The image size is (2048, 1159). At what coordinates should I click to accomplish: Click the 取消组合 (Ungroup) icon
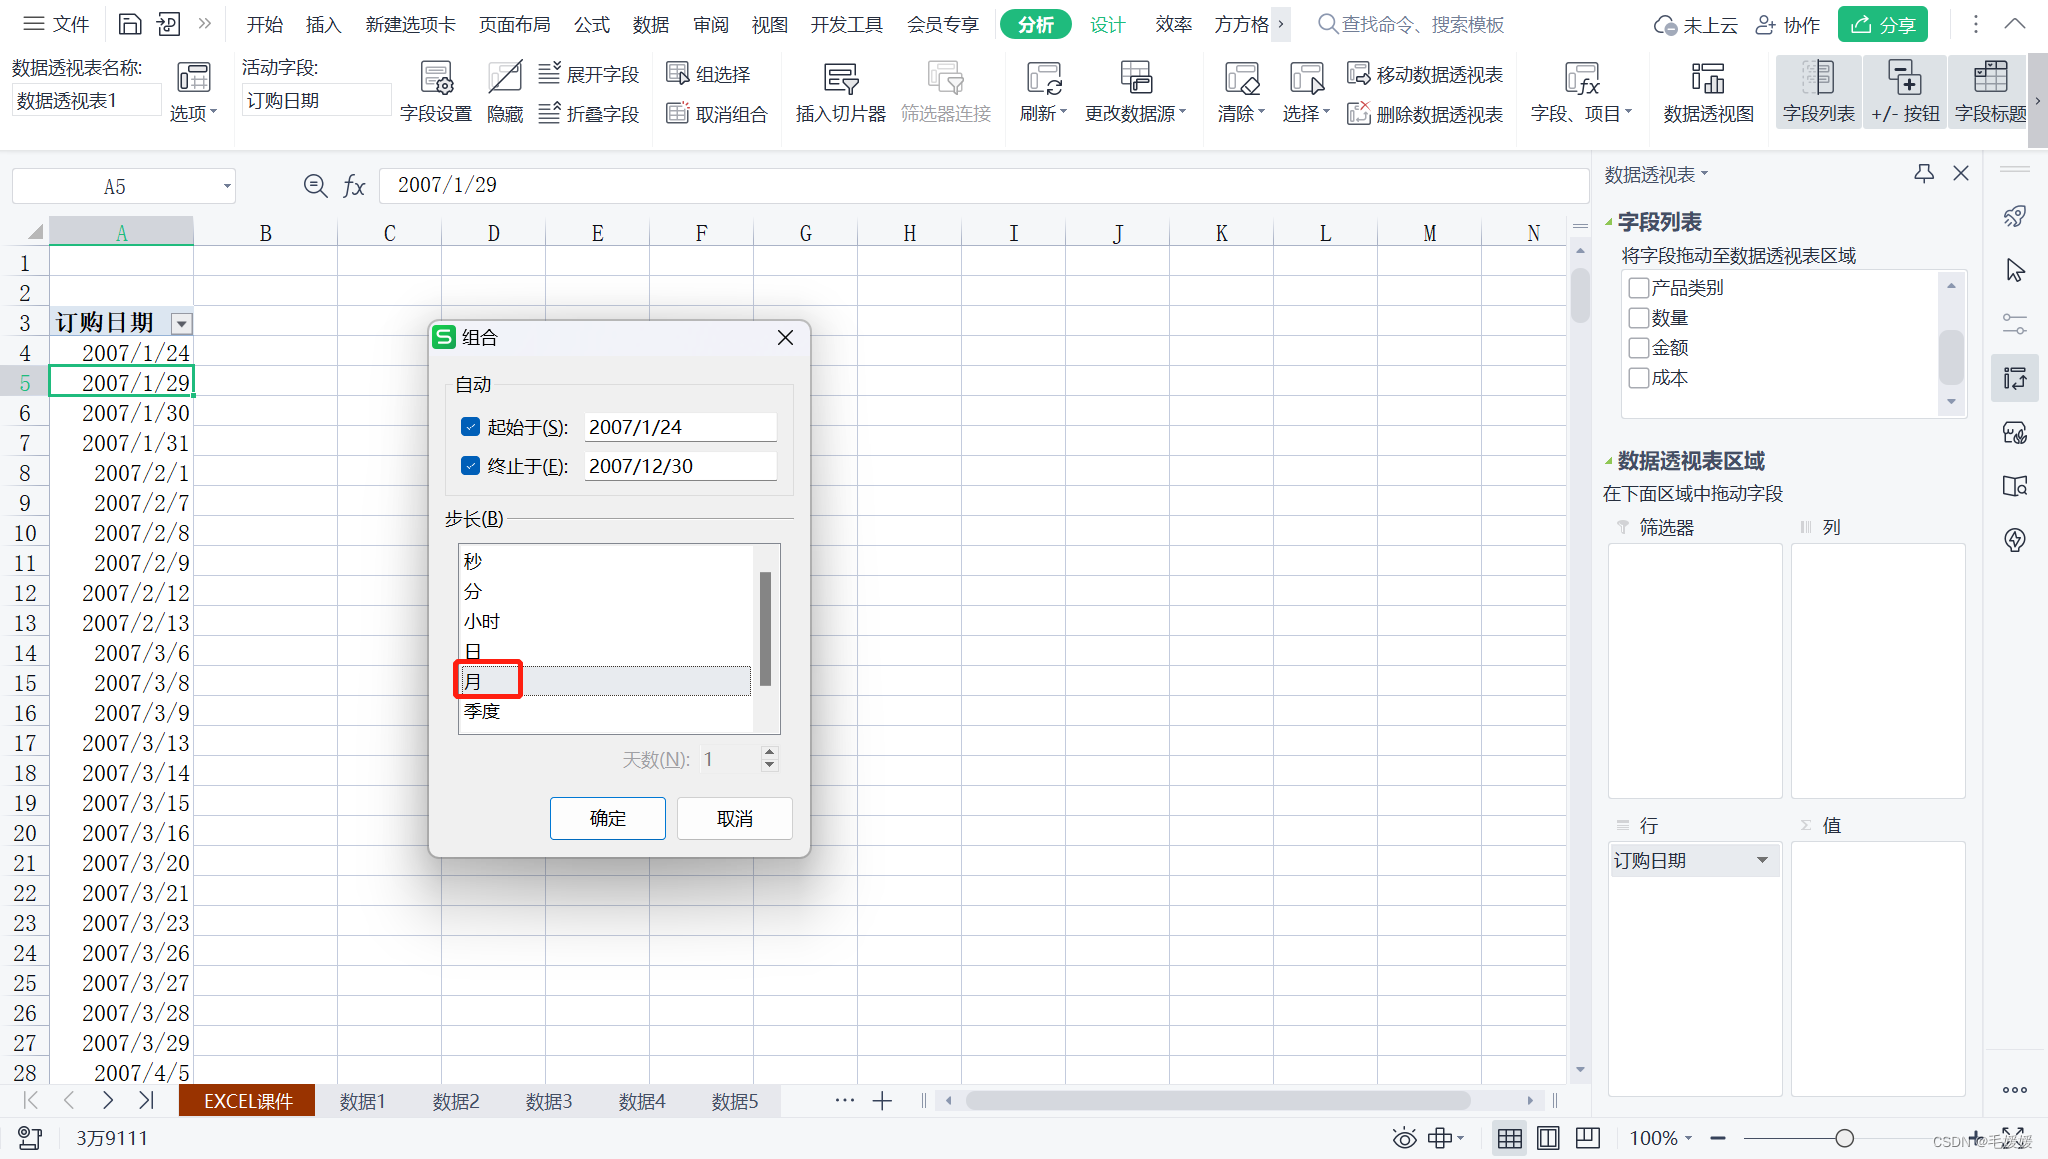[x=678, y=114]
